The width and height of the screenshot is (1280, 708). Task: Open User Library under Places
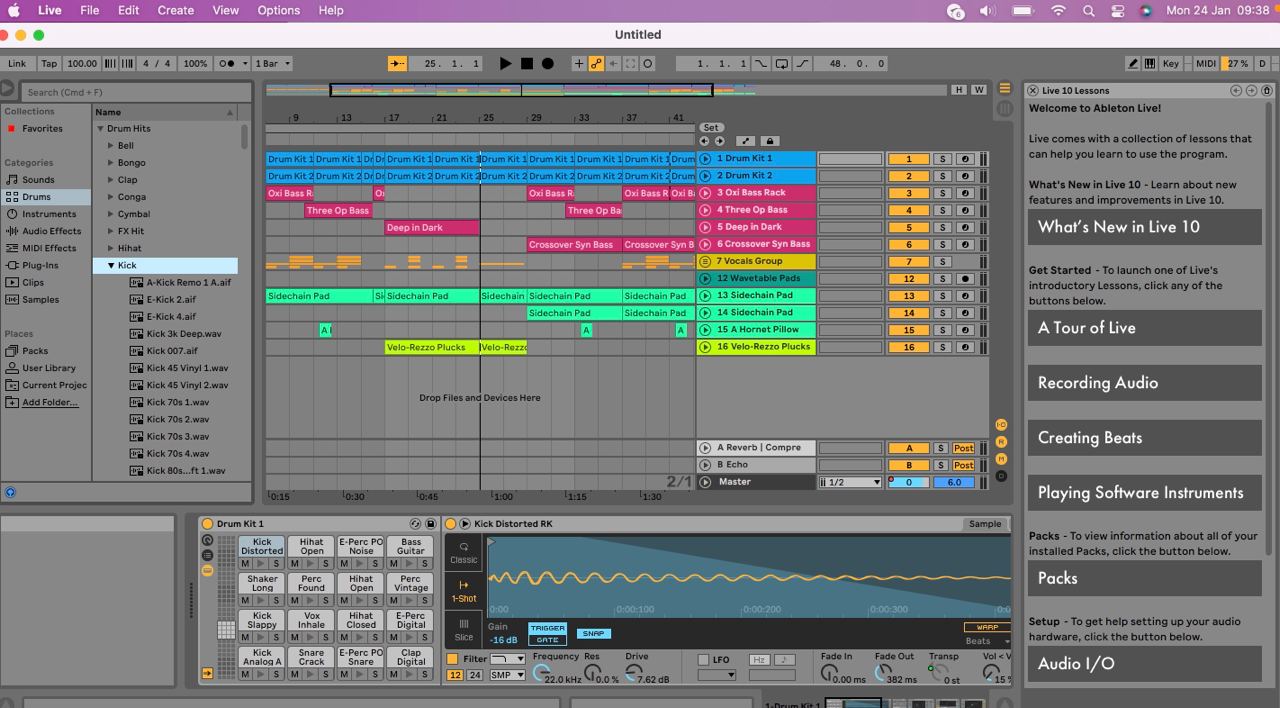click(x=49, y=368)
